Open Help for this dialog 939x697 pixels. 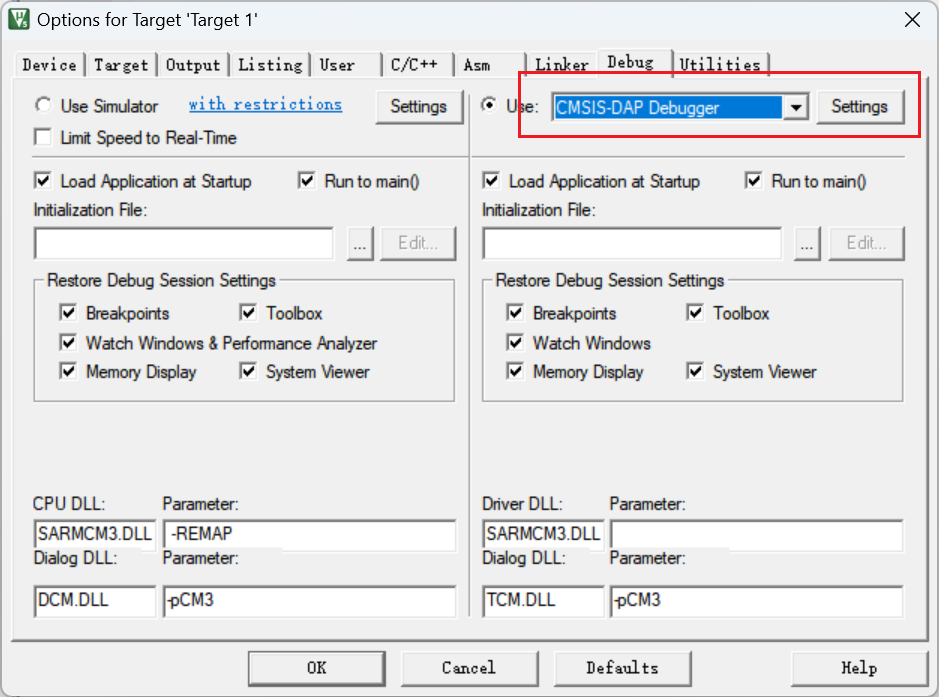tap(859, 668)
